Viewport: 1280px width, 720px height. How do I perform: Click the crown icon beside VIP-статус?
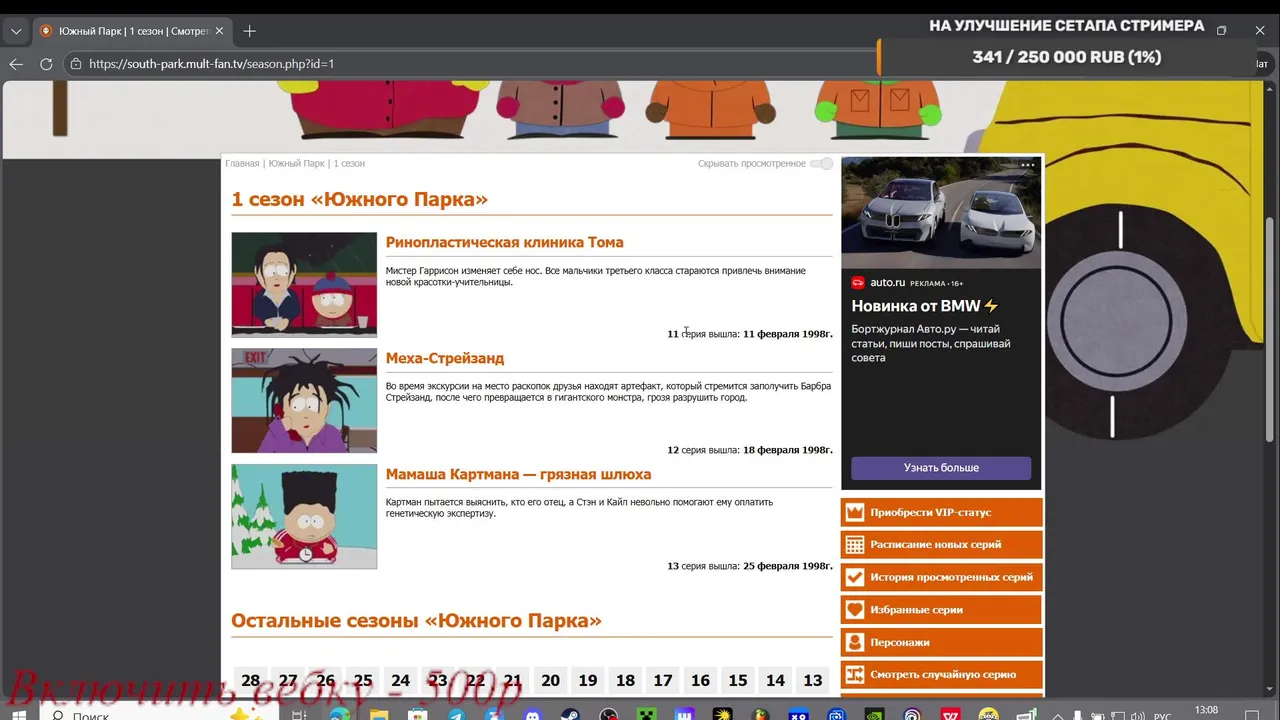coord(854,512)
